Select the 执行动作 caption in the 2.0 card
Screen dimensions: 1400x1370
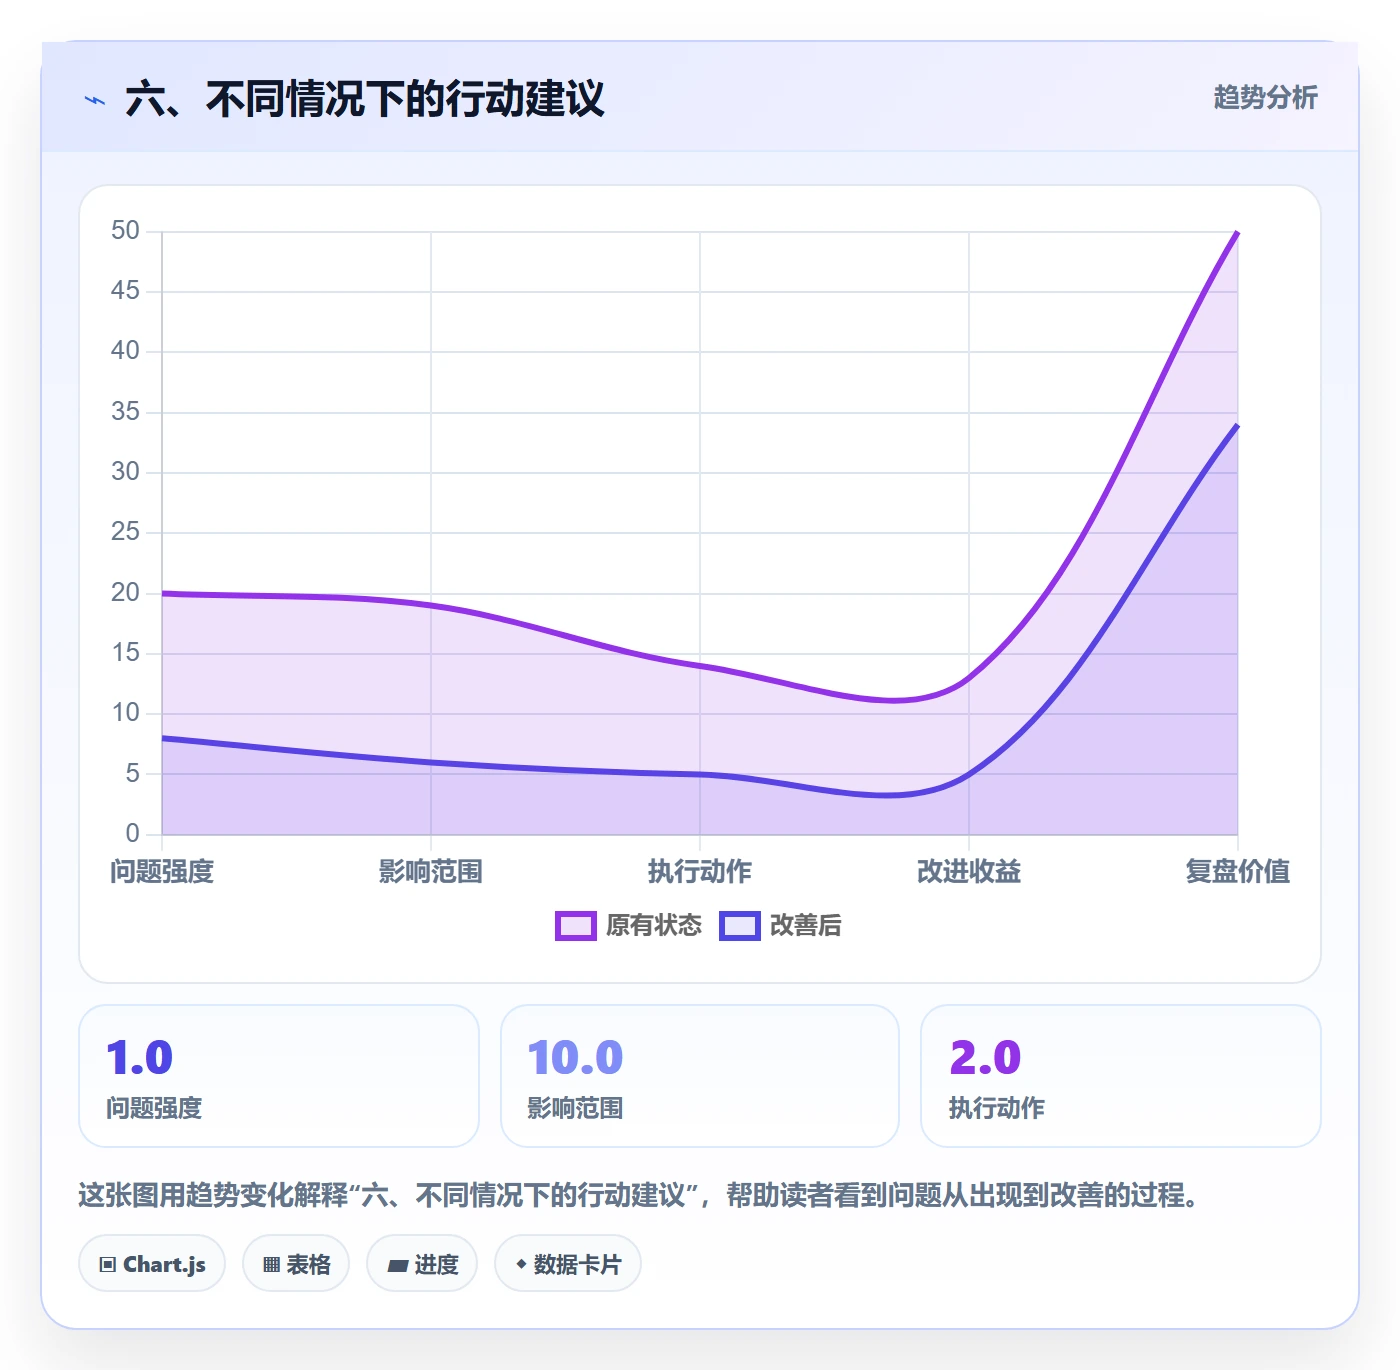click(997, 1108)
